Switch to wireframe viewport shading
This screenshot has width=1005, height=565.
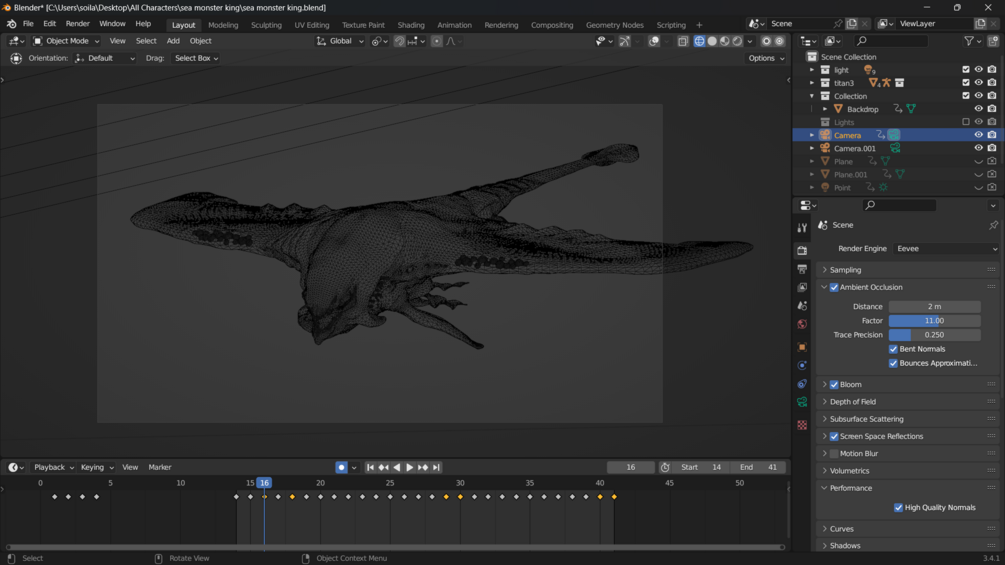point(699,41)
